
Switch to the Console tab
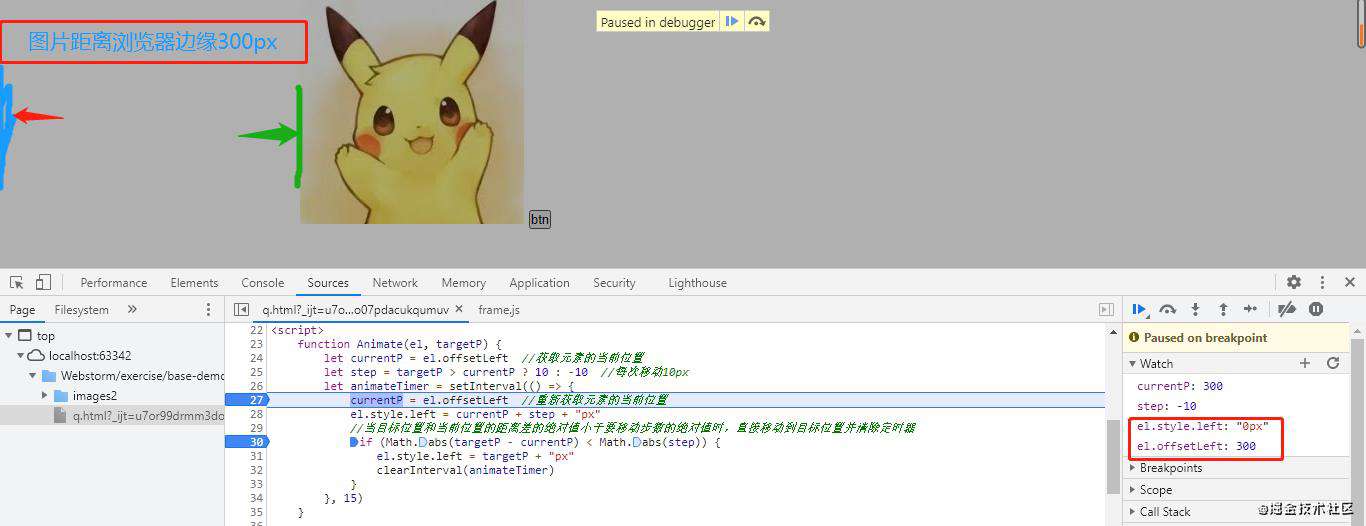coord(263,283)
